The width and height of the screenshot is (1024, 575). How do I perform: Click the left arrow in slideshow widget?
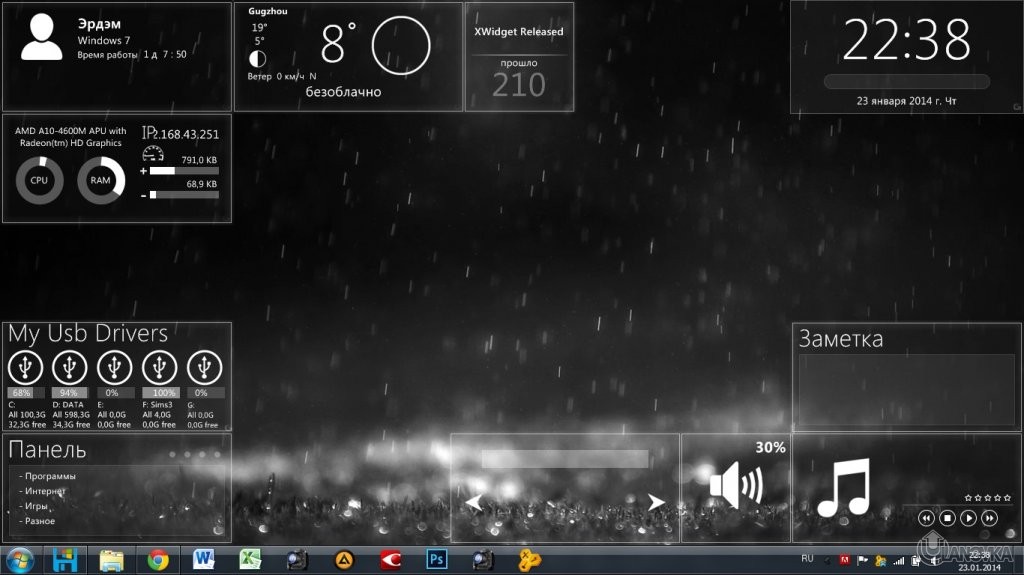(474, 502)
